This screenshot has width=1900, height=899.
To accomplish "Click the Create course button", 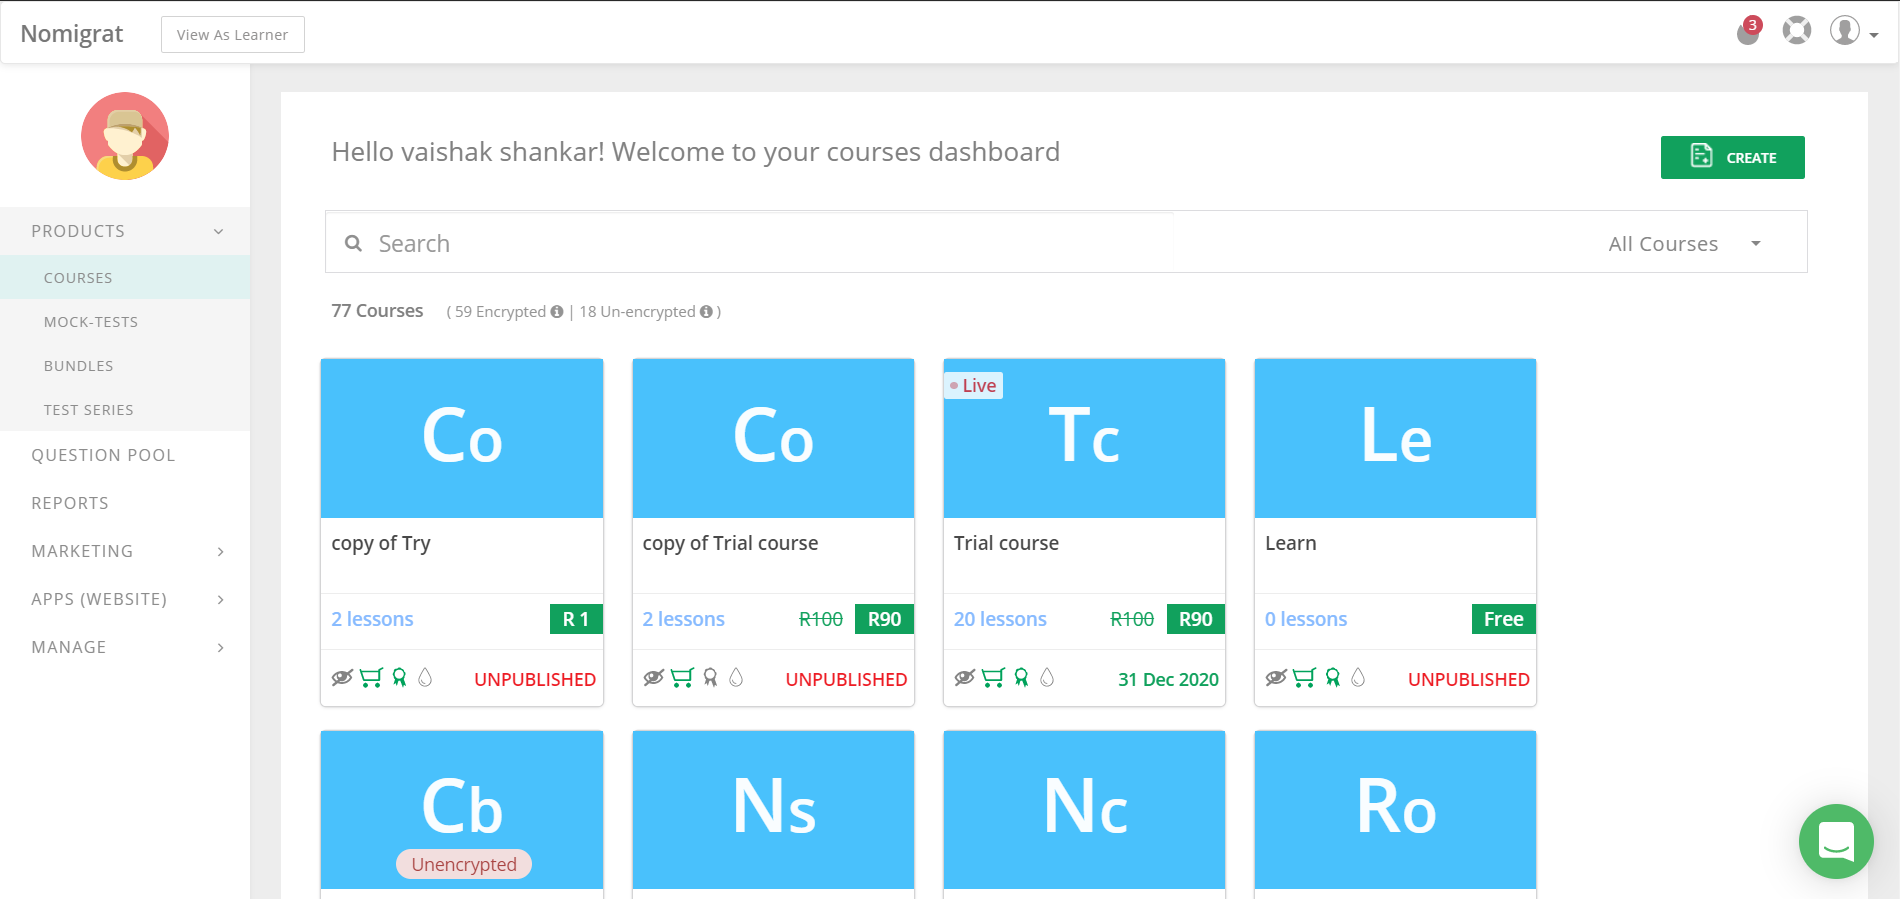I will [1732, 158].
